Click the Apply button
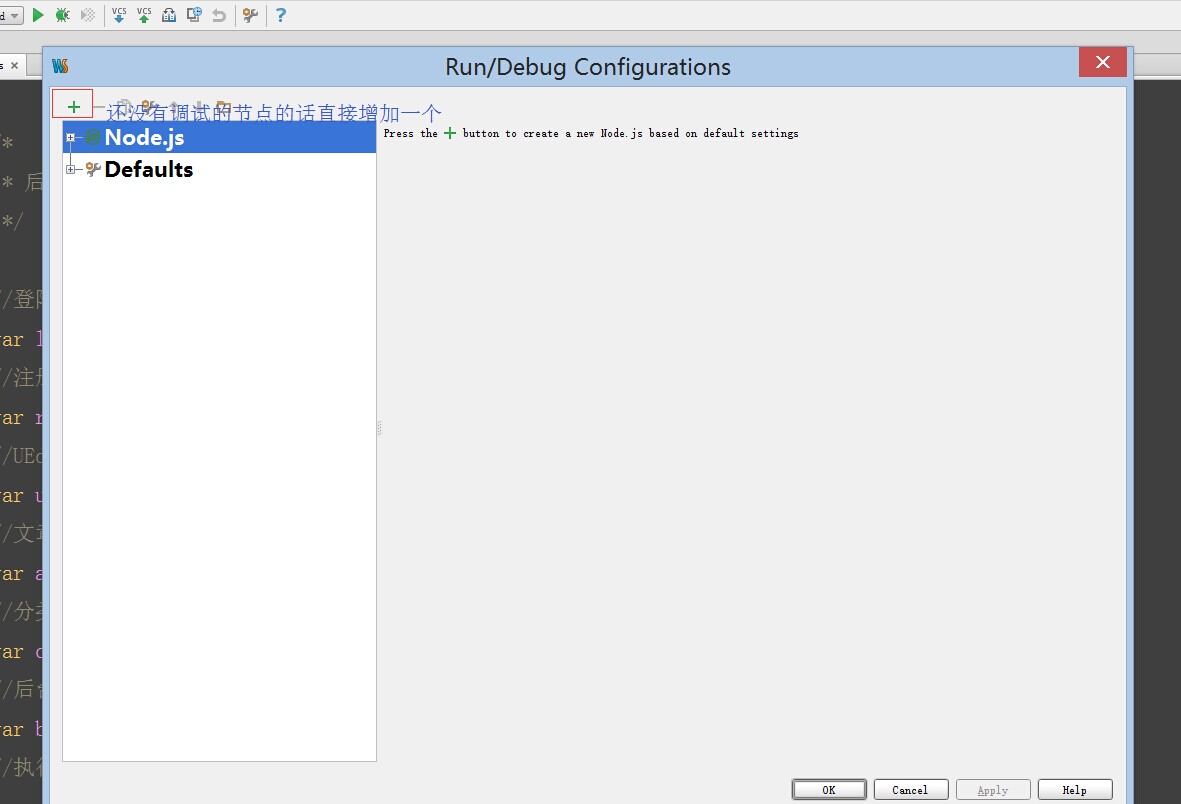The height and width of the screenshot is (804, 1181). click(993, 790)
